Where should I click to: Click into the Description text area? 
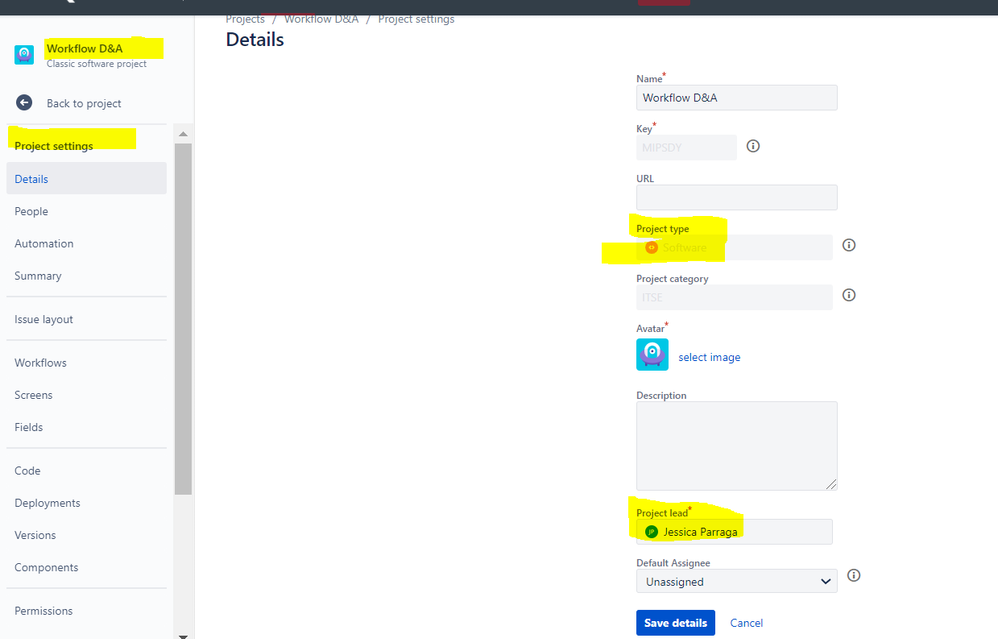(736, 446)
